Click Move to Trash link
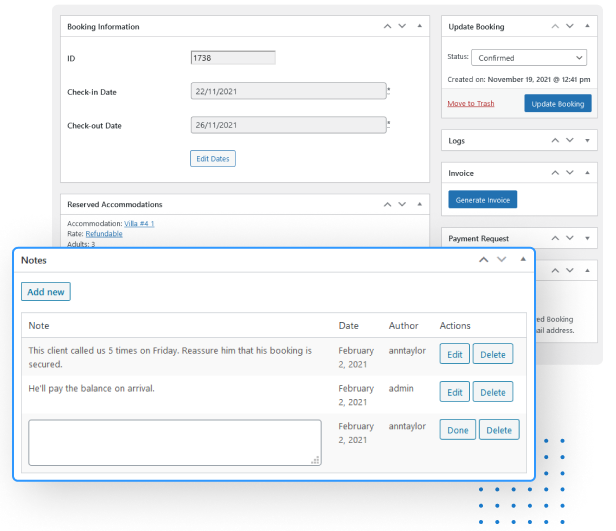This screenshot has height=531, width=616. click(x=471, y=103)
